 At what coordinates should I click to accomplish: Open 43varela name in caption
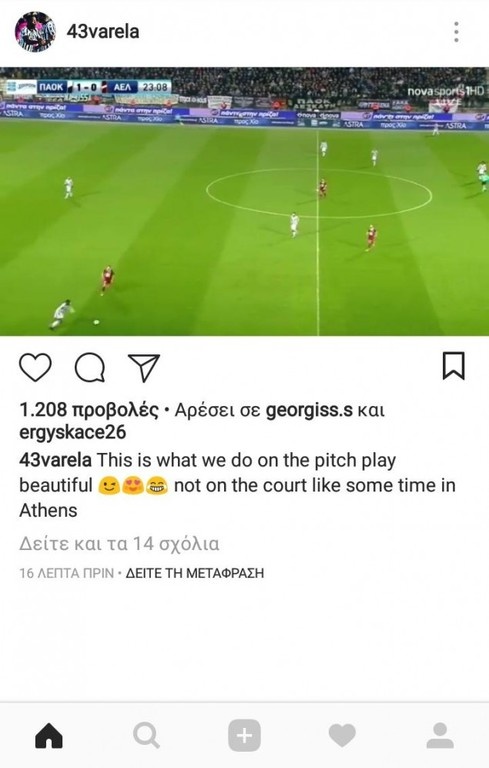point(55,460)
